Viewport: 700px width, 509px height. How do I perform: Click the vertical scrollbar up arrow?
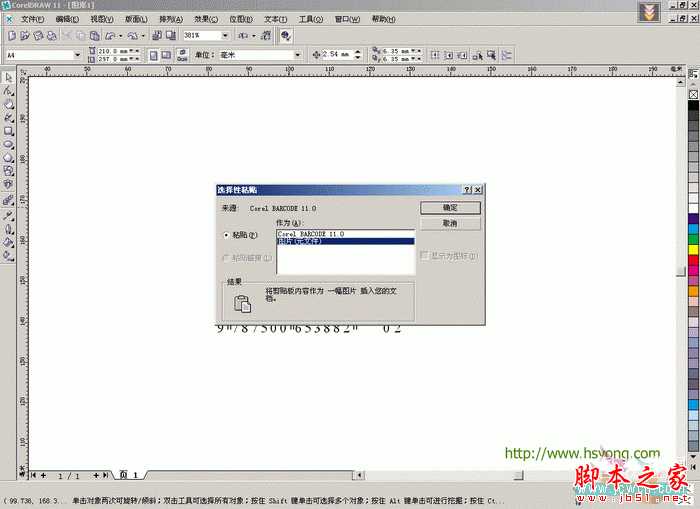pyautogui.click(x=680, y=82)
